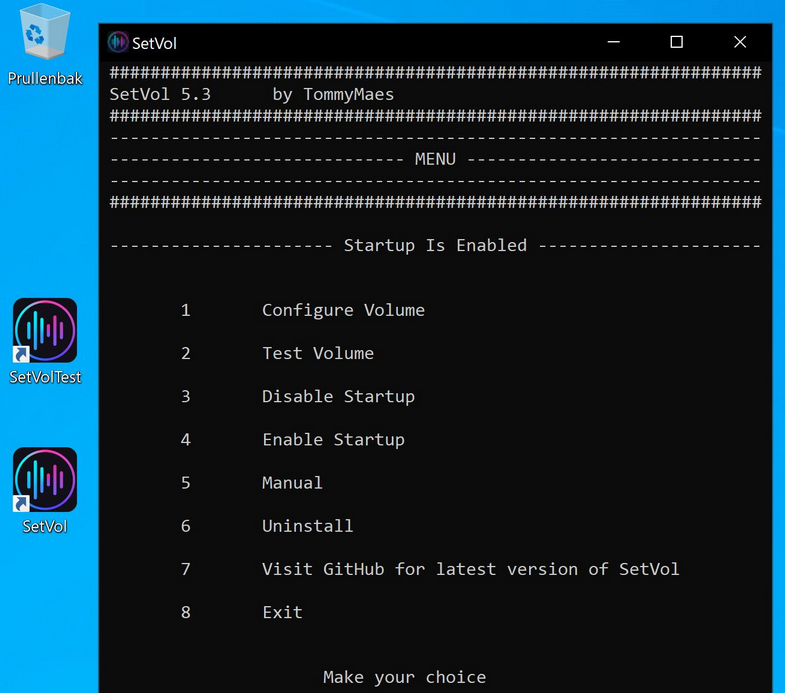Screen dimensions: 785x693
Task: Click option number 2 in the menu
Action: (x=186, y=354)
